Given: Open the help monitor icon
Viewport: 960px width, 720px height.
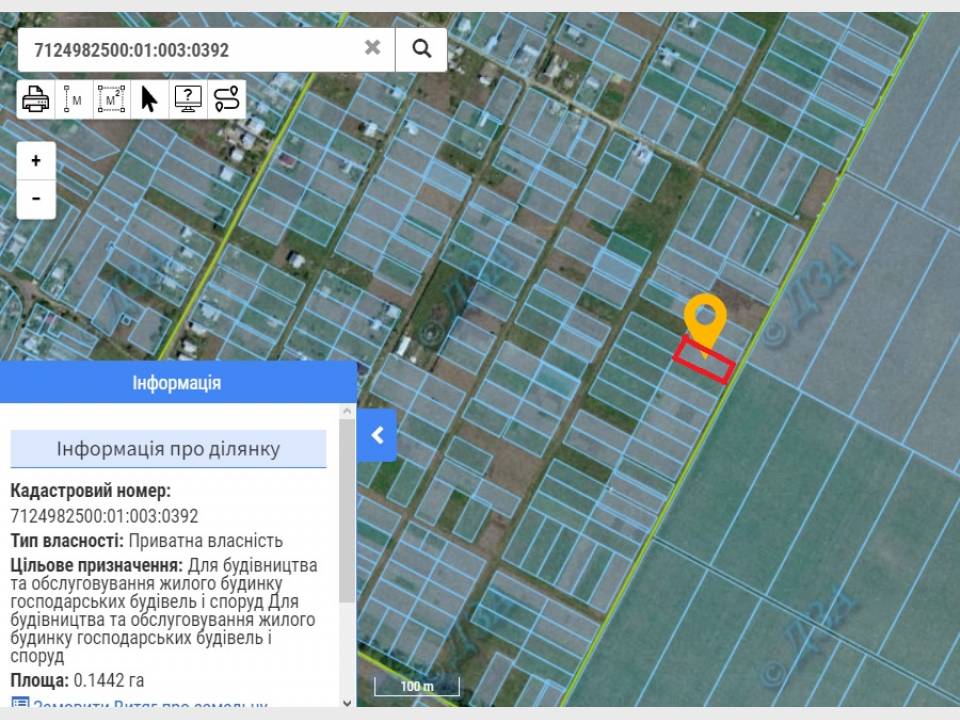Looking at the screenshot, I should tap(188, 99).
